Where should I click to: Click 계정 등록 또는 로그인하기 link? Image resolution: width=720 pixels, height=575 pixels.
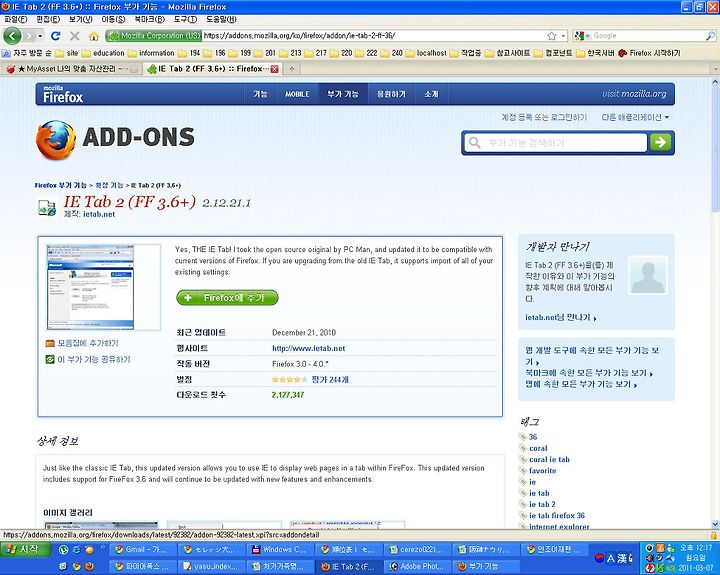coord(544,118)
